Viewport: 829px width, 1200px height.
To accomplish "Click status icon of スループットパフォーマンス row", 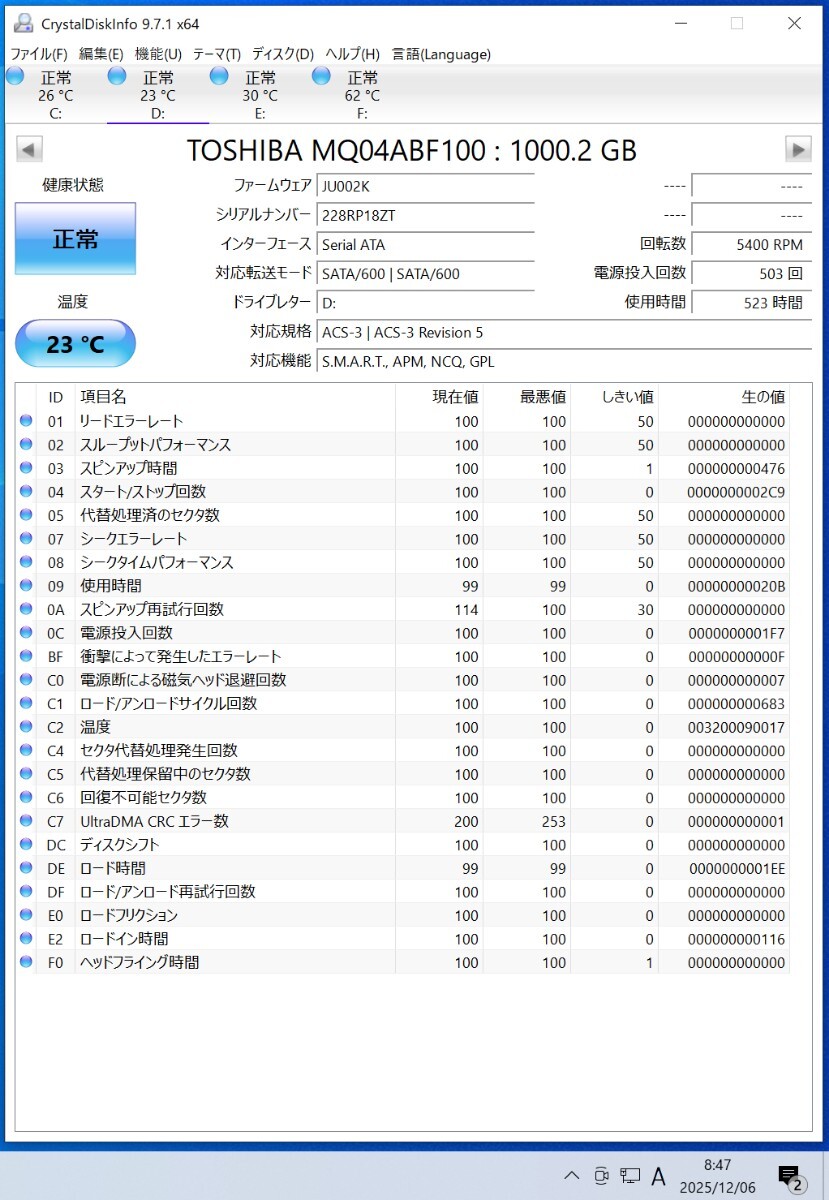I will pos(26,444).
